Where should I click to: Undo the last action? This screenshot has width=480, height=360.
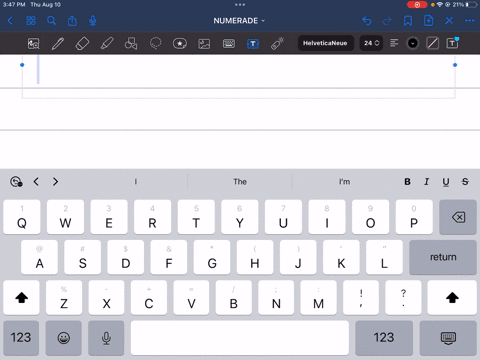[x=367, y=21]
